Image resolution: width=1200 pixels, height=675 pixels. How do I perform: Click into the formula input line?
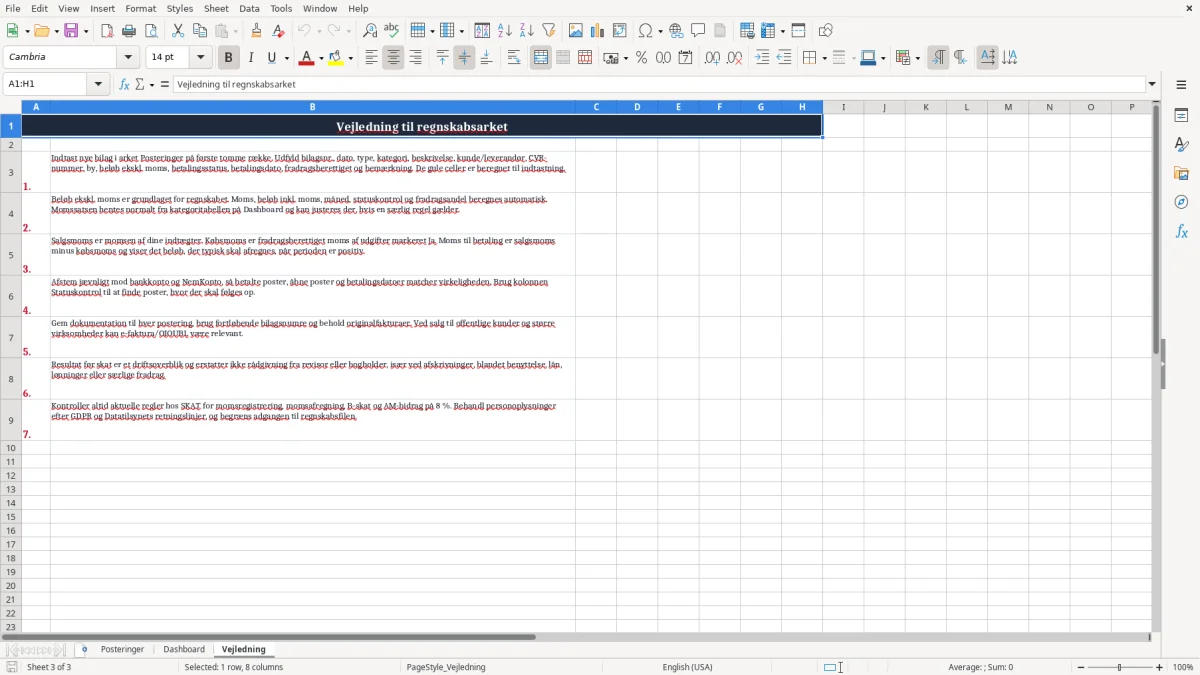pos(658,84)
